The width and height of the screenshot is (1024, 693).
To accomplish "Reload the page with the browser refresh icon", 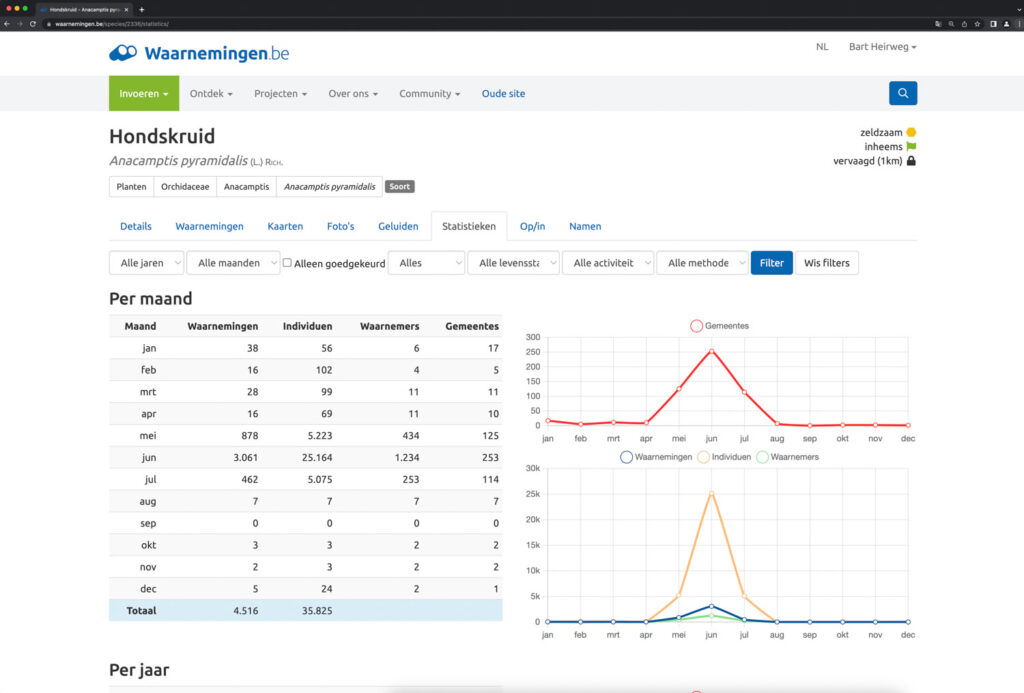I will (x=33, y=24).
